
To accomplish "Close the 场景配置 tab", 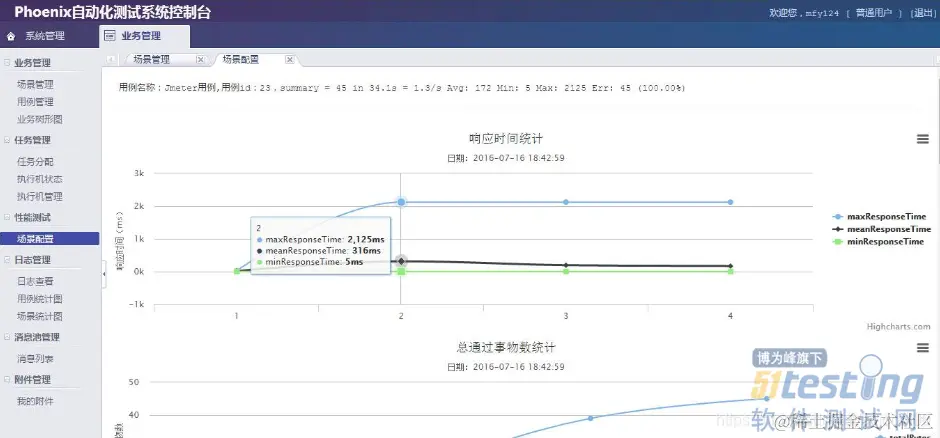I will (x=290, y=59).
